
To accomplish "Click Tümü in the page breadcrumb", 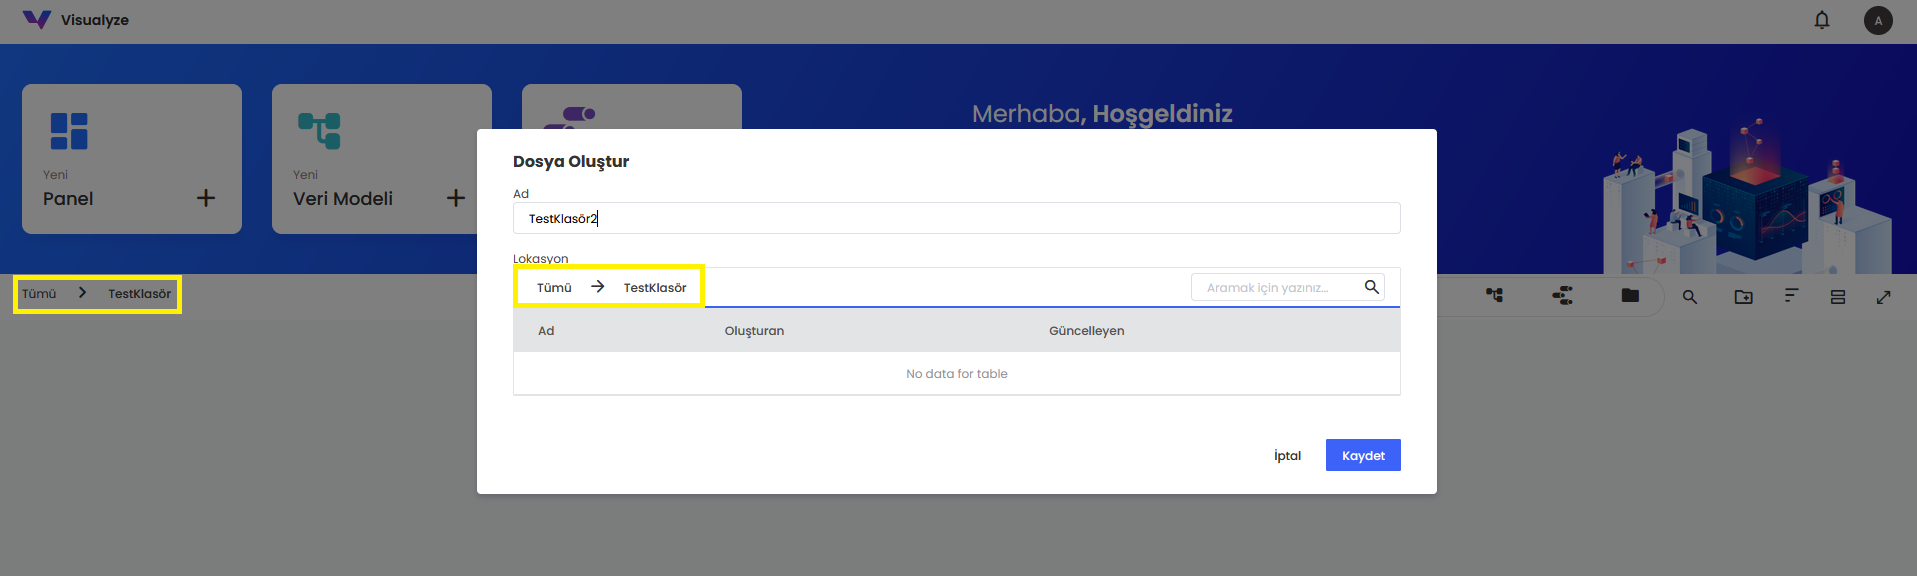I will tap(39, 294).
